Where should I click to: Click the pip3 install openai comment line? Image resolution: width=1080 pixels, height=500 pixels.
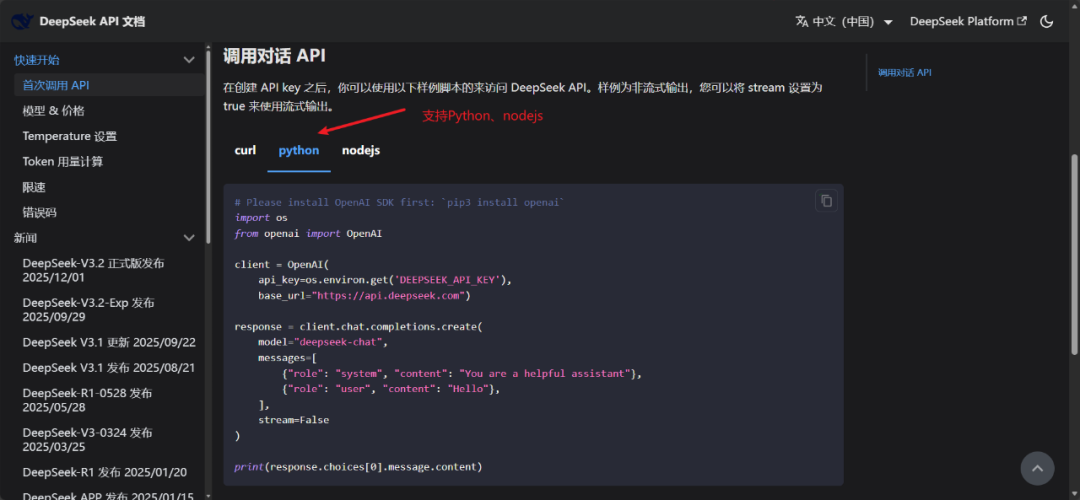399,202
